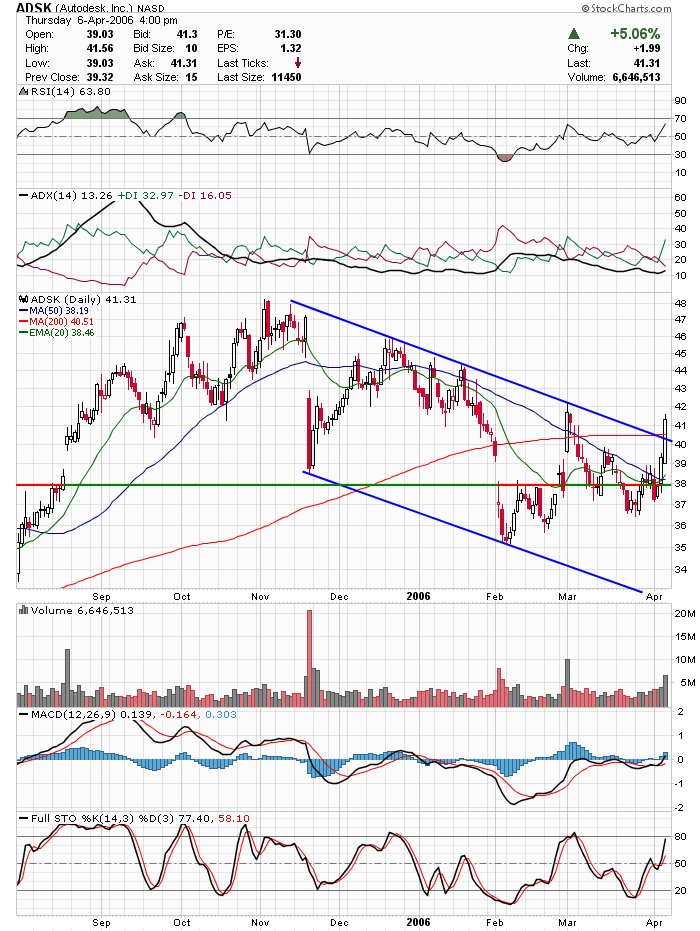Click the 2006 label on price chart axis
The width and height of the screenshot is (700, 931).
pos(418,596)
